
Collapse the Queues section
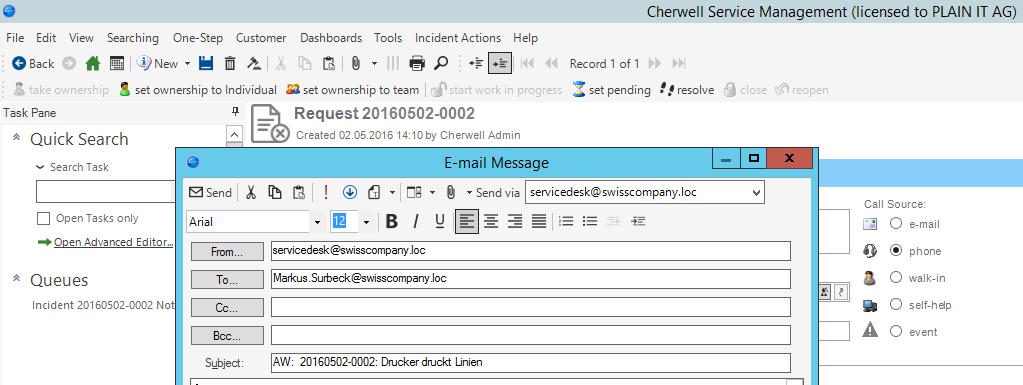click(17, 279)
